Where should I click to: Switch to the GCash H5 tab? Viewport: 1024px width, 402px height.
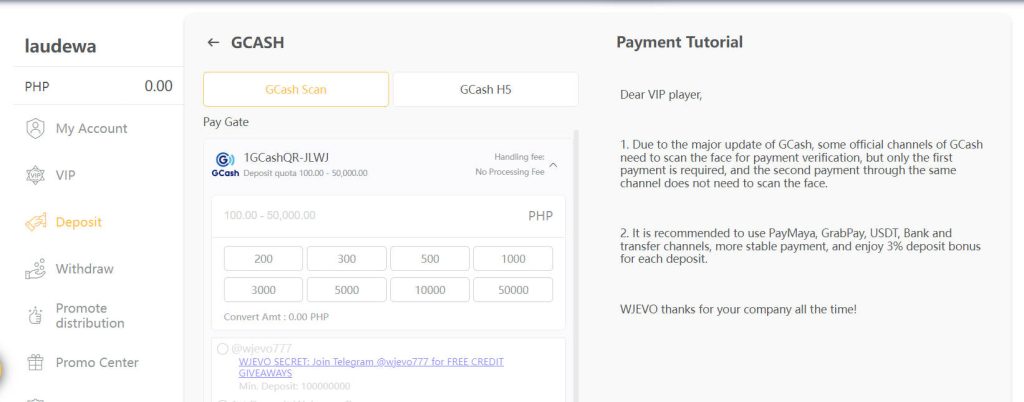485,89
